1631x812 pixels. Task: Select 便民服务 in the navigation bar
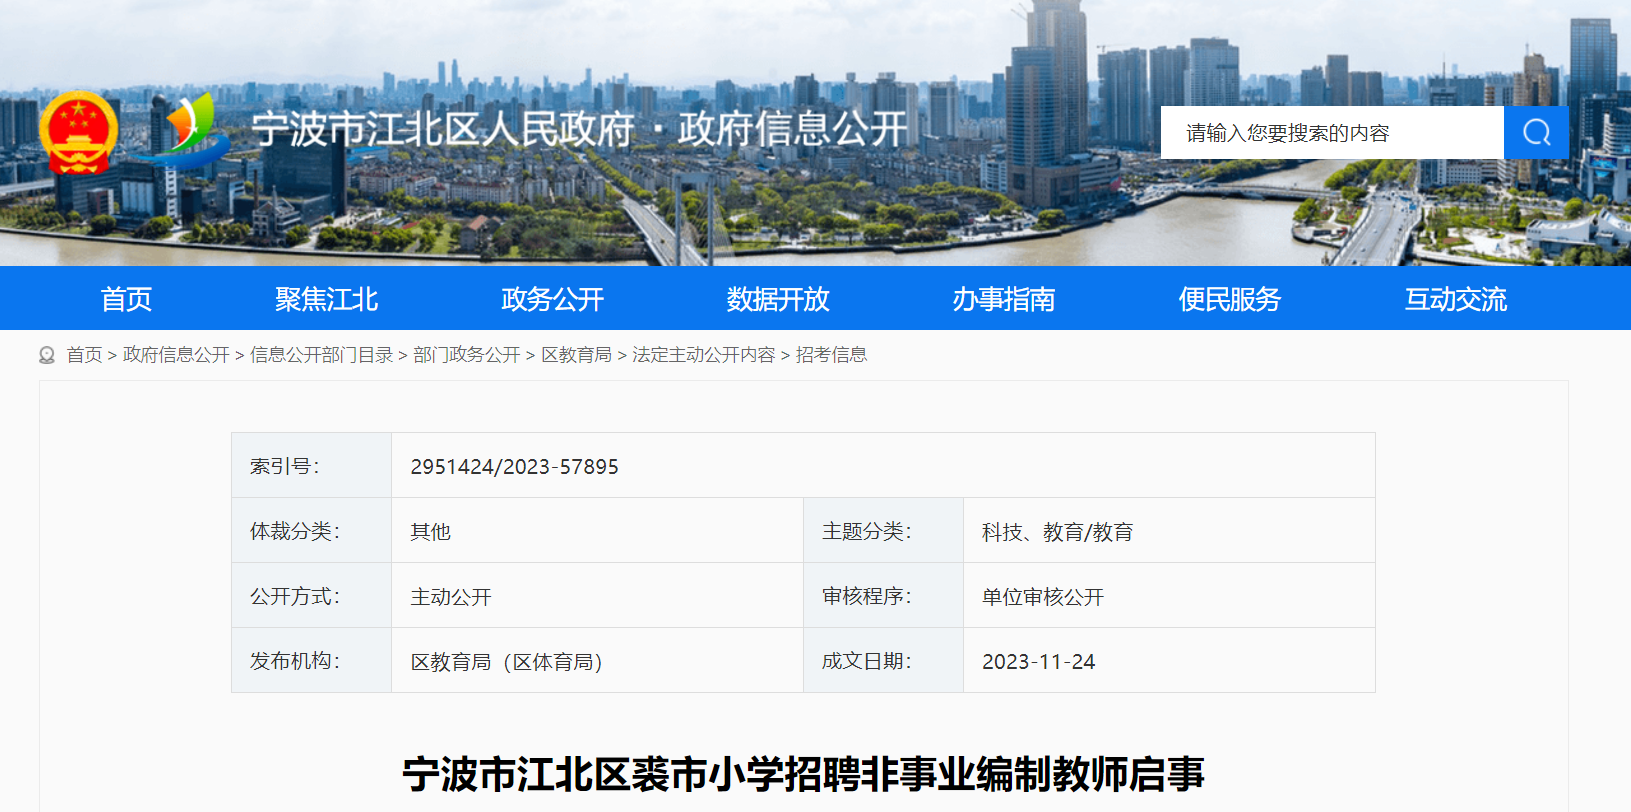coord(1230,299)
